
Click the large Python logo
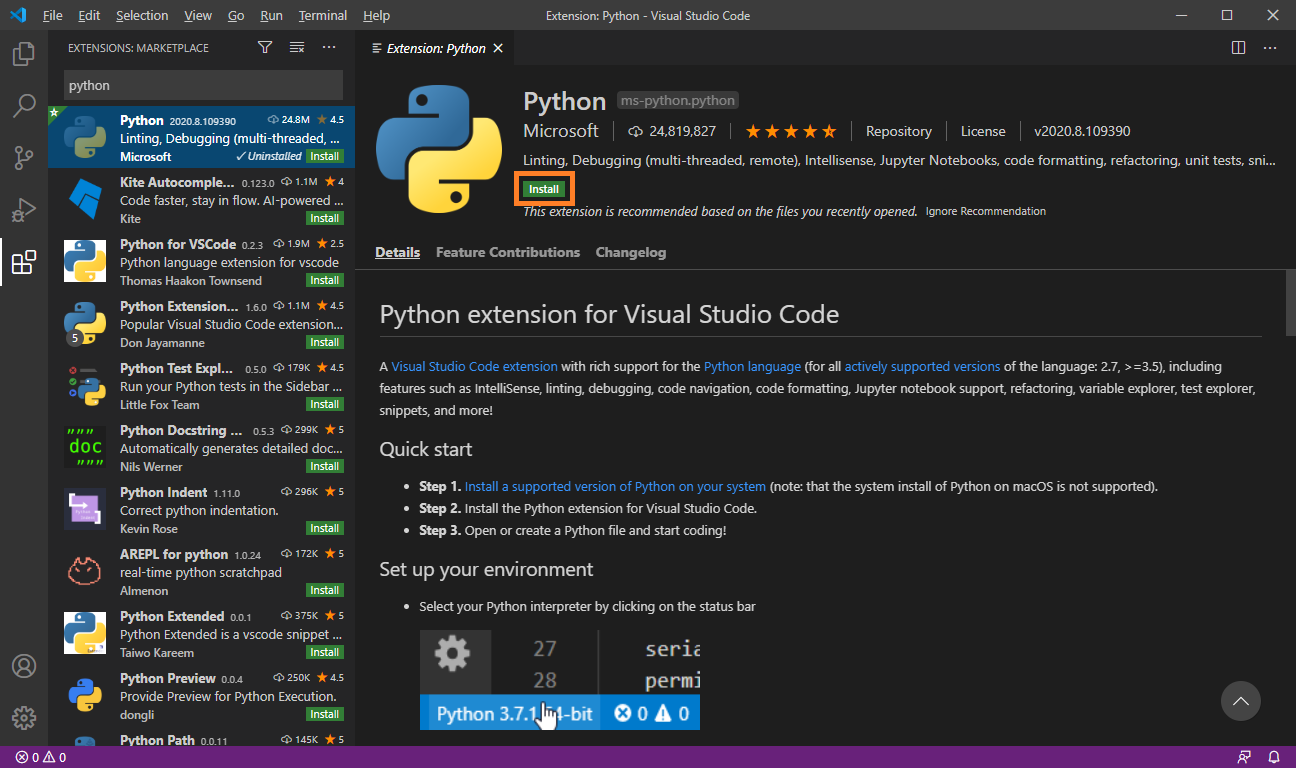(438, 150)
